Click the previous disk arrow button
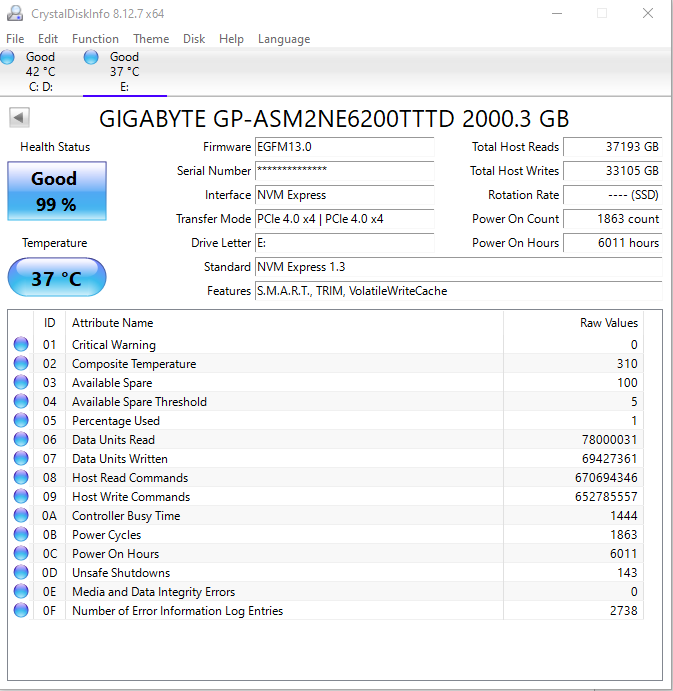 (x=19, y=118)
